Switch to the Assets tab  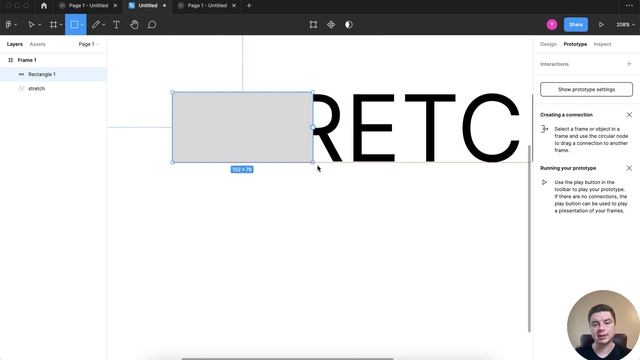(x=38, y=44)
